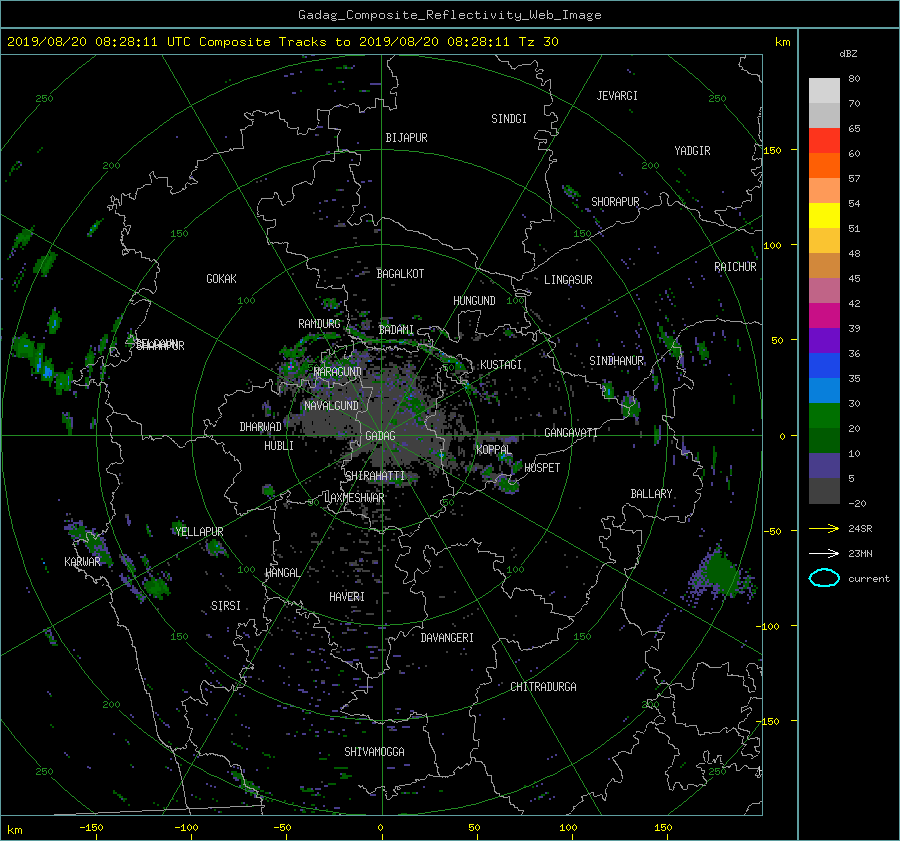Viewport: 900px width, 841px height.
Task: Click the yellow 24SR arrow legend icon
Action: tap(824, 528)
